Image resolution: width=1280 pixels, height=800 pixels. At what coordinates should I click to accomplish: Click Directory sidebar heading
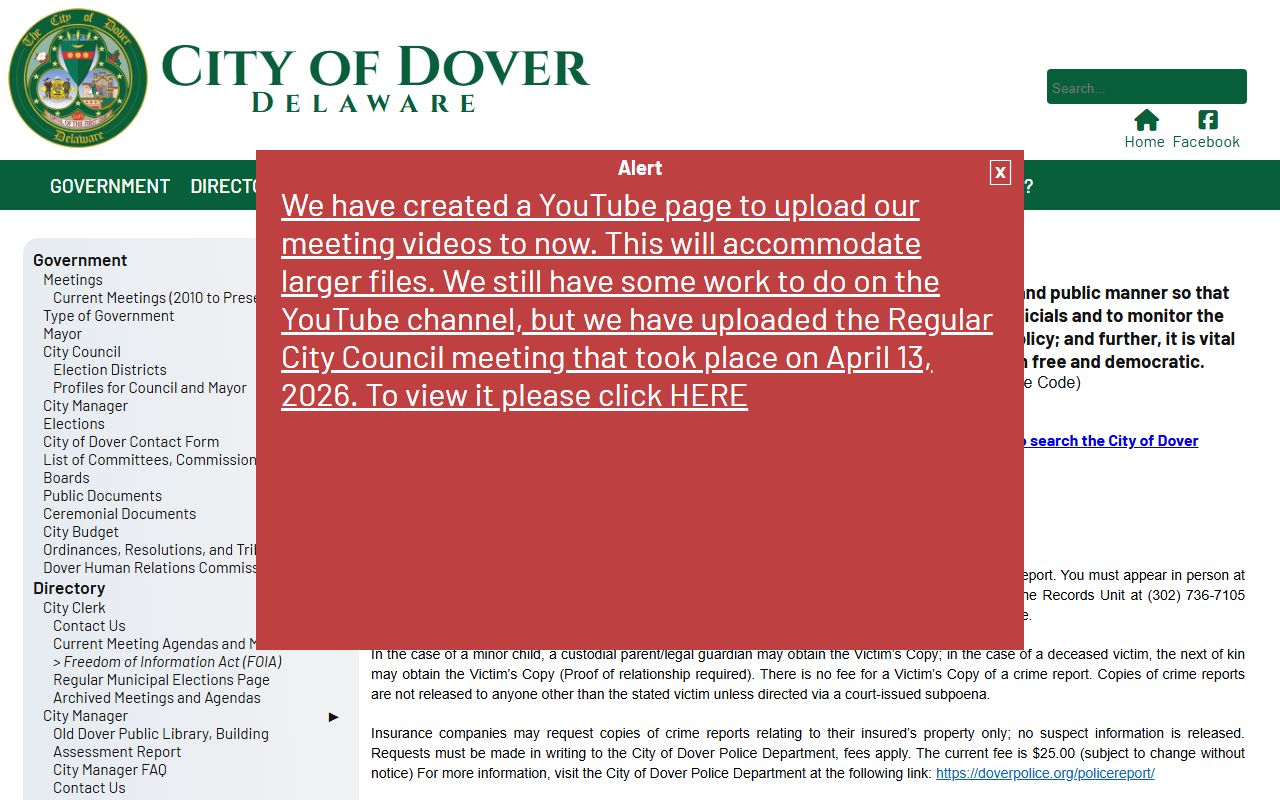pos(69,588)
